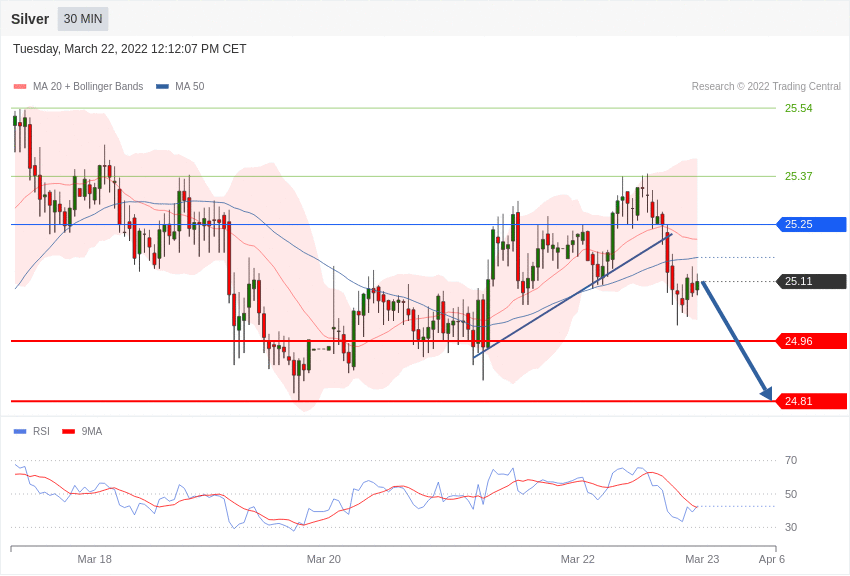Click the red 24.96 support price tag
The height and width of the screenshot is (576, 850).
point(812,341)
